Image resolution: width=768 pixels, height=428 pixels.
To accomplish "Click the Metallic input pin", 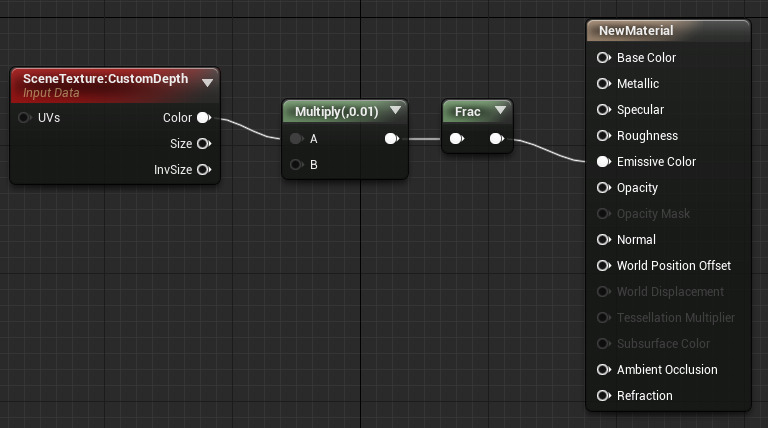I will pos(603,84).
